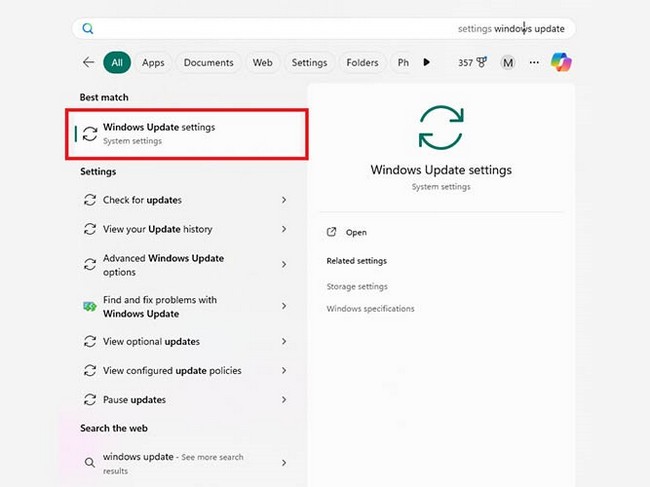
Task: Expand the Pause updates chevron
Action: (284, 400)
